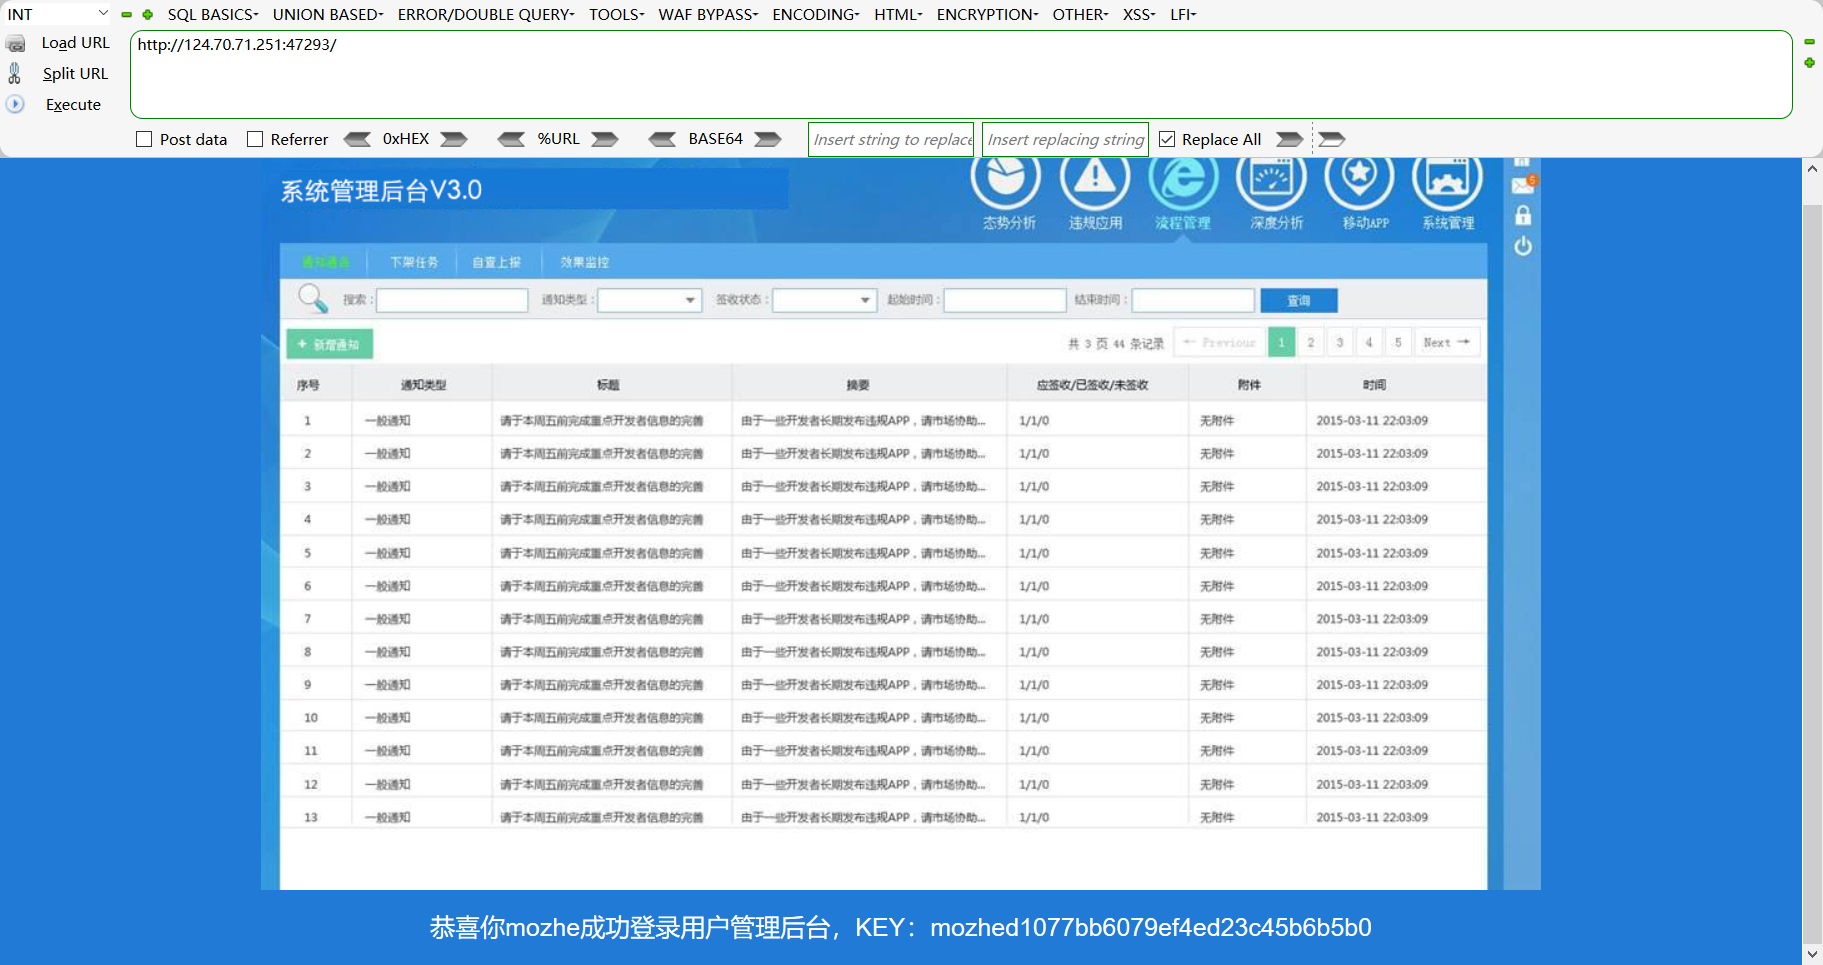Image resolution: width=1823 pixels, height=965 pixels.
Task: Go to pagination page 5
Action: click(1398, 342)
